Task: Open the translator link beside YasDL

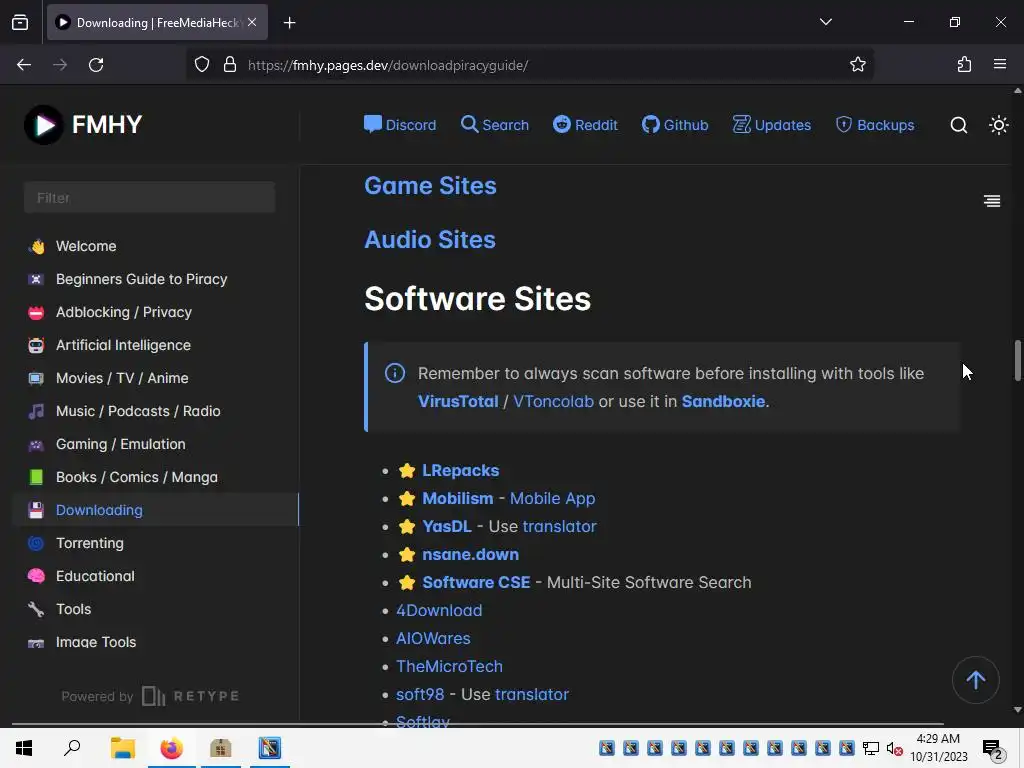Action: [x=559, y=527]
